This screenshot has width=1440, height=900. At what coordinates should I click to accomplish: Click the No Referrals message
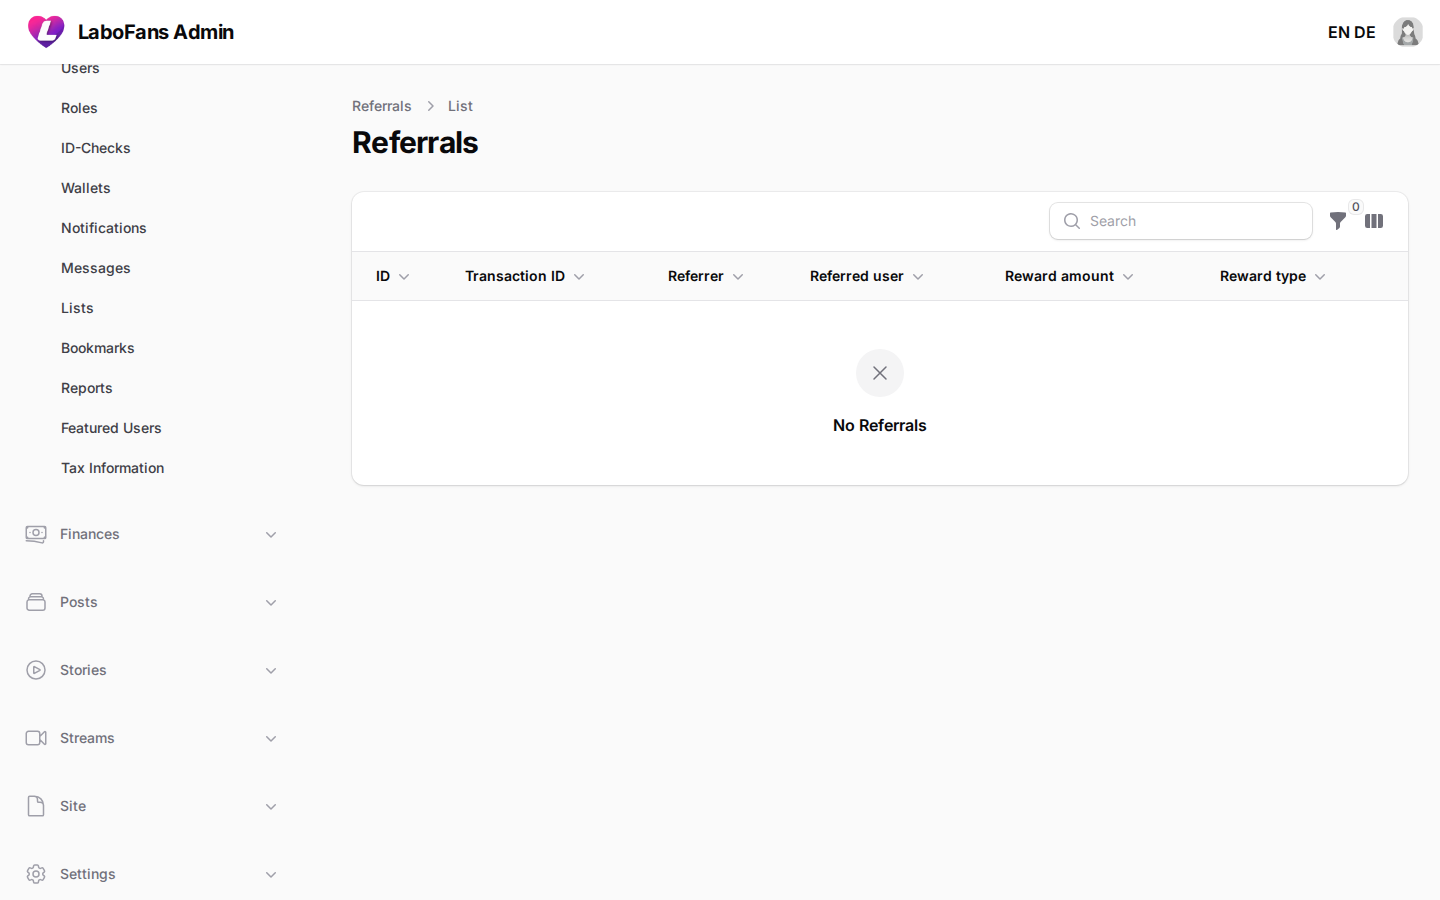coord(880,425)
